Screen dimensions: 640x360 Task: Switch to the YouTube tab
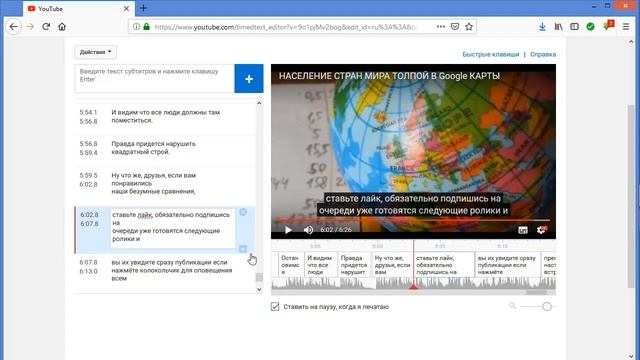[x=78, y=9]
